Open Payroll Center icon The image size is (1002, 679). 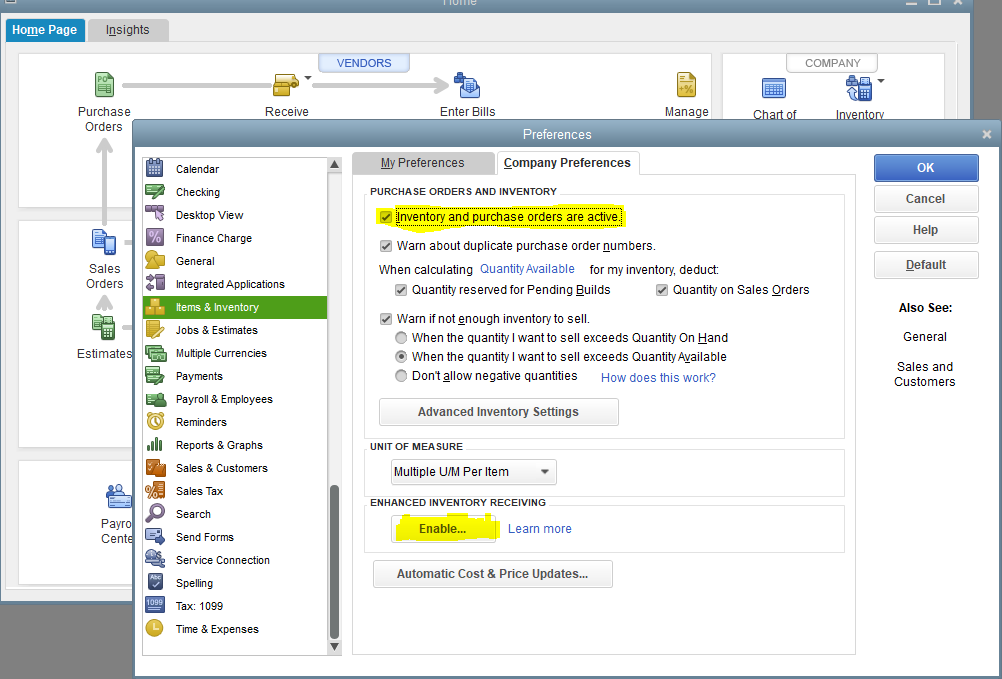119,496
